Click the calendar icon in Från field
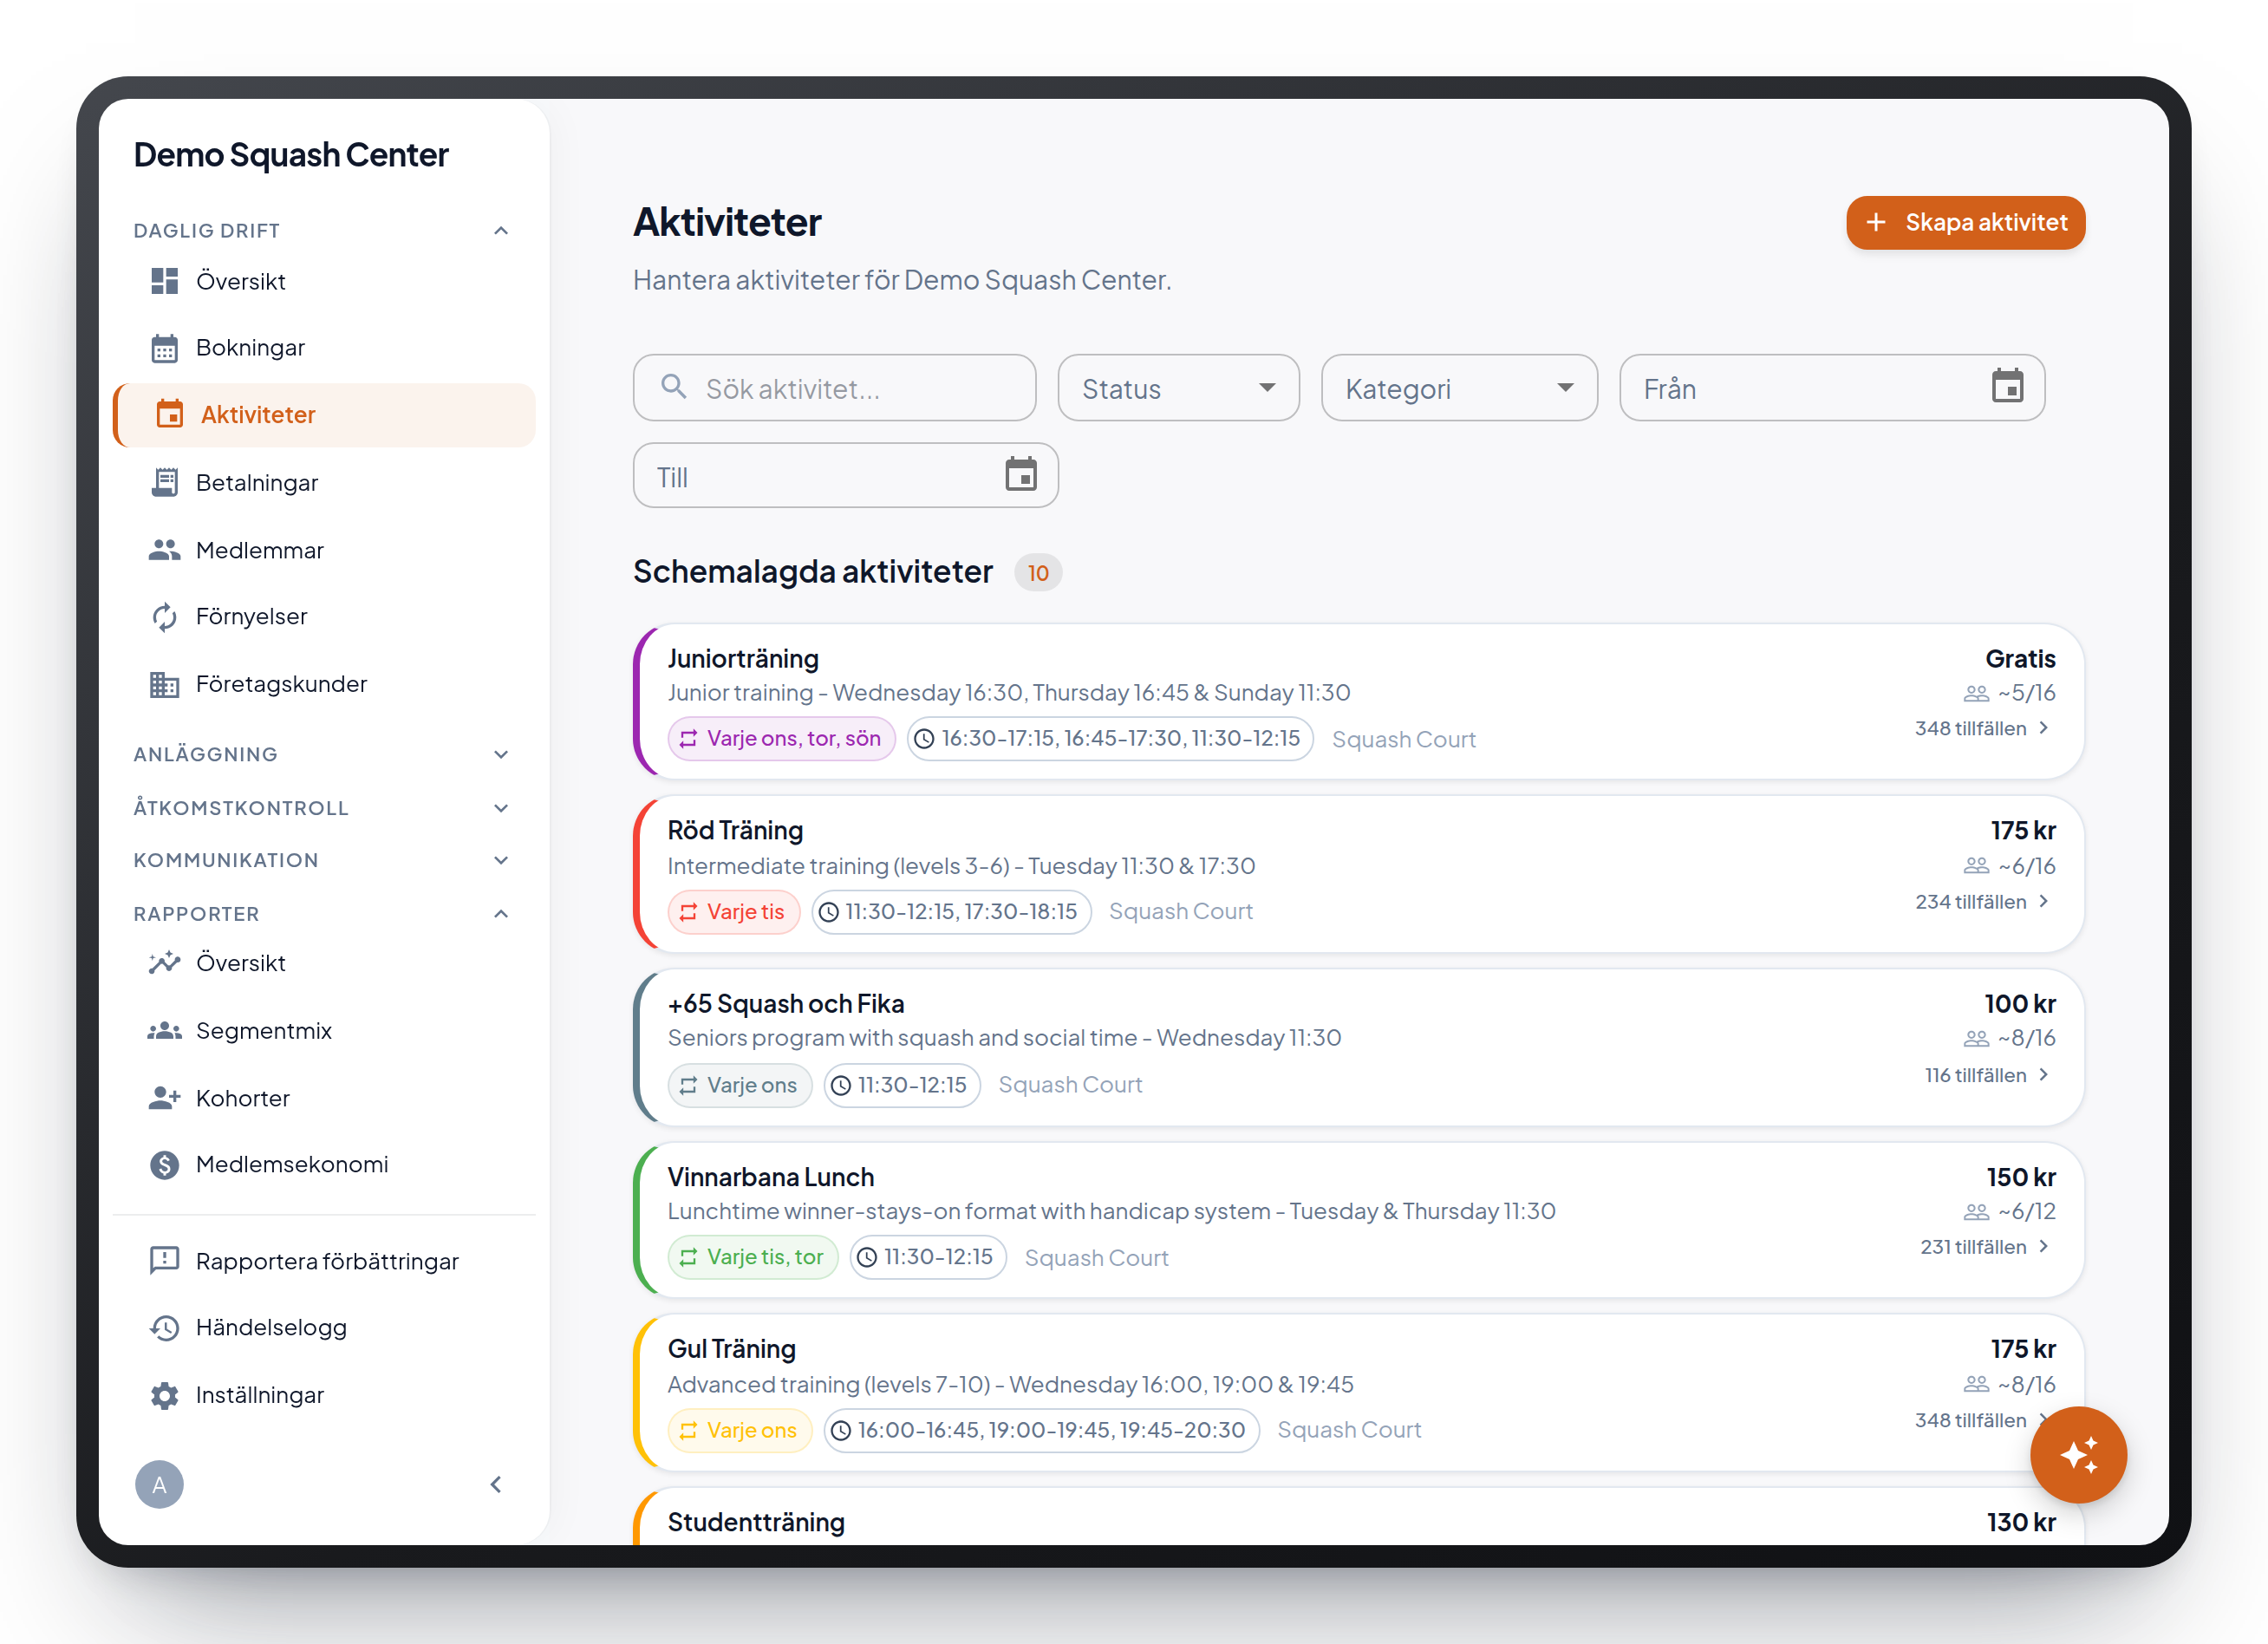Screen dimensions: 2268x1644 (x=2006, y=387)
